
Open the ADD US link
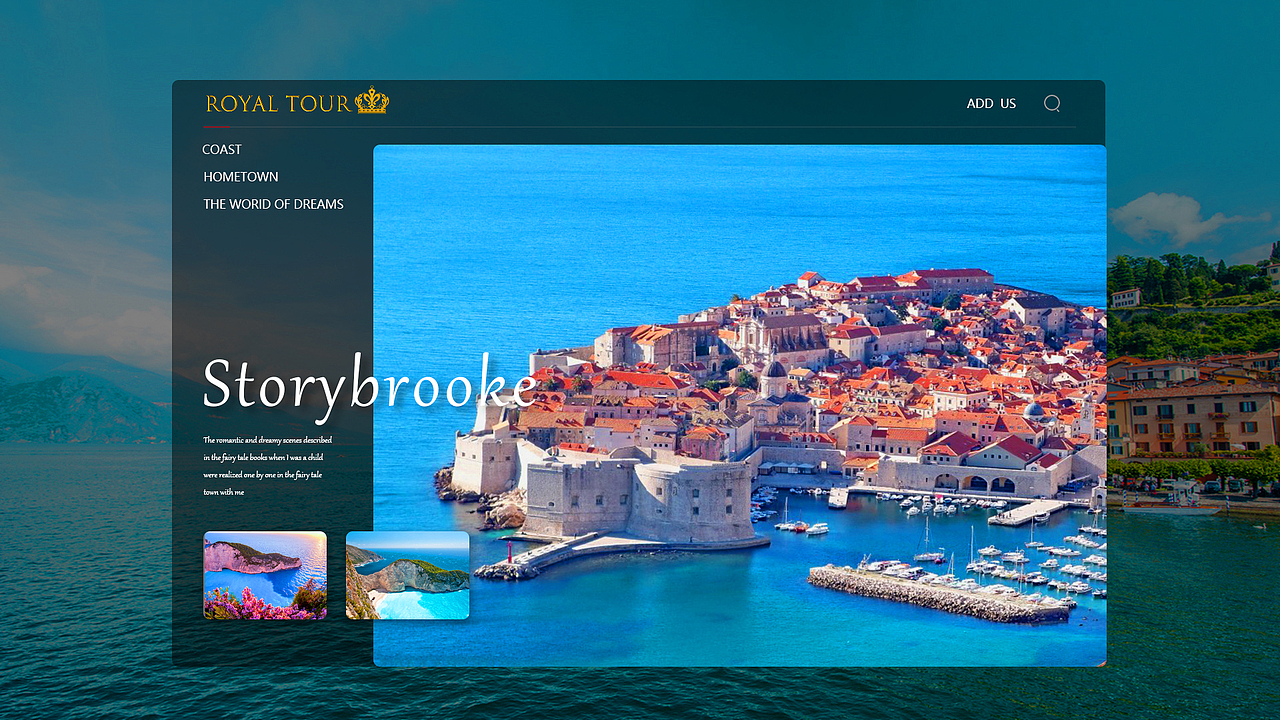(991, 104)
